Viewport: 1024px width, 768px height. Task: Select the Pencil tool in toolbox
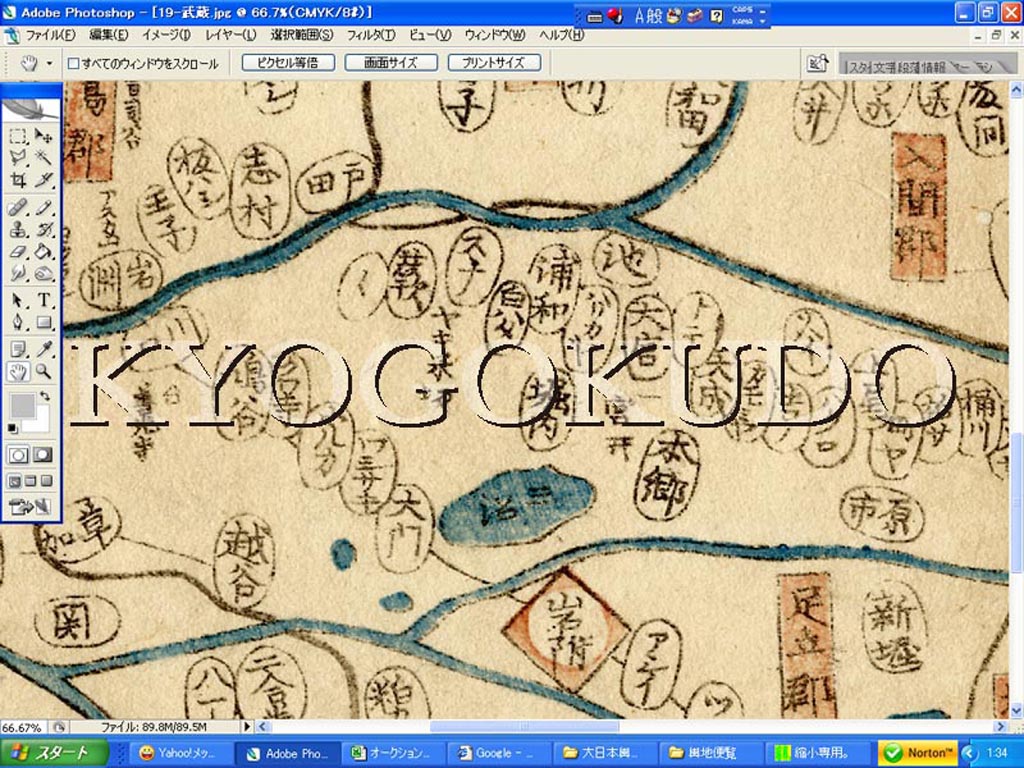coord(43,208)
